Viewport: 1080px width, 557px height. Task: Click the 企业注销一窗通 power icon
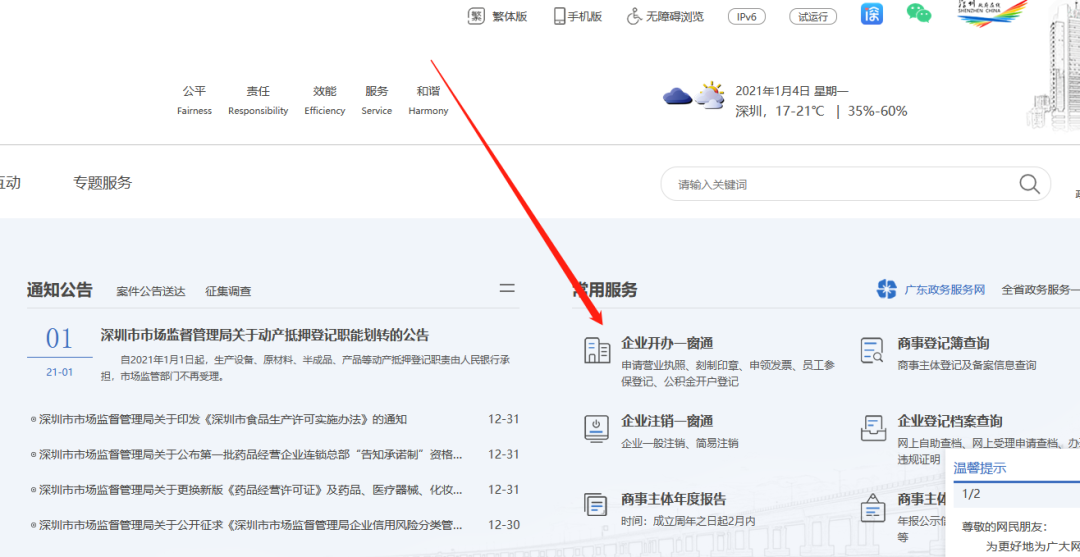(596, 428)
